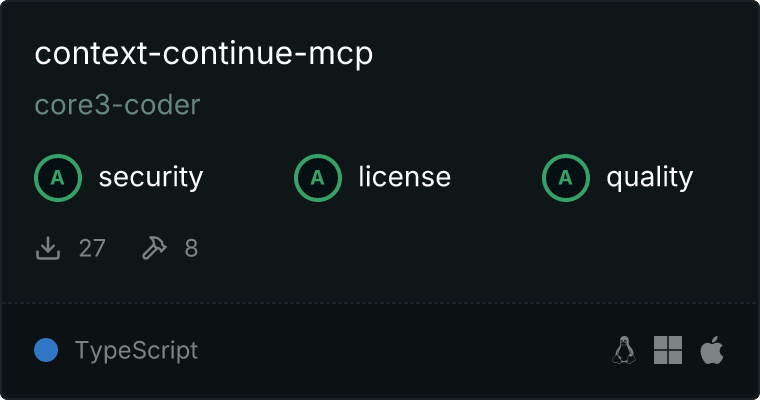Click the license grade A badge

318,177
